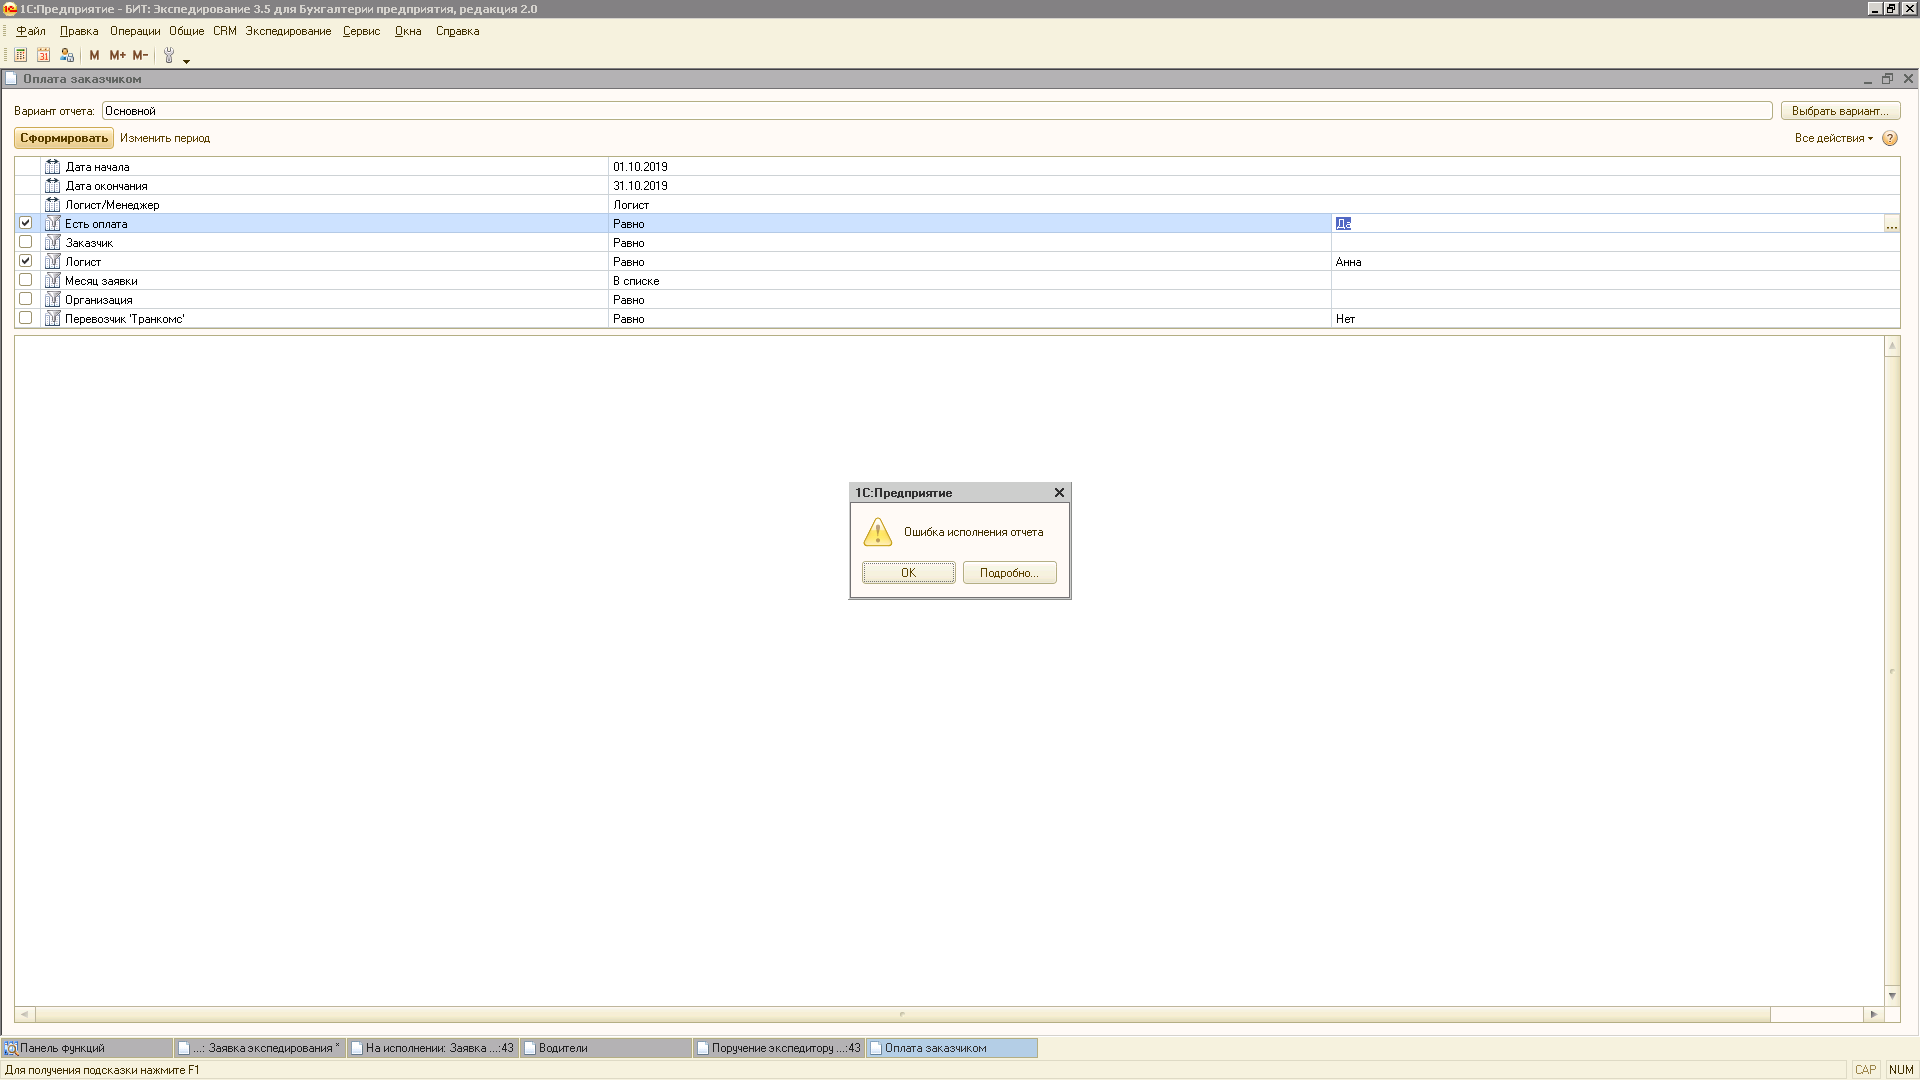This screenshot has height=1080, width=1920.
Task: Uncheck the Есть оплата filter checkbox
Action: tap(26, 223)
